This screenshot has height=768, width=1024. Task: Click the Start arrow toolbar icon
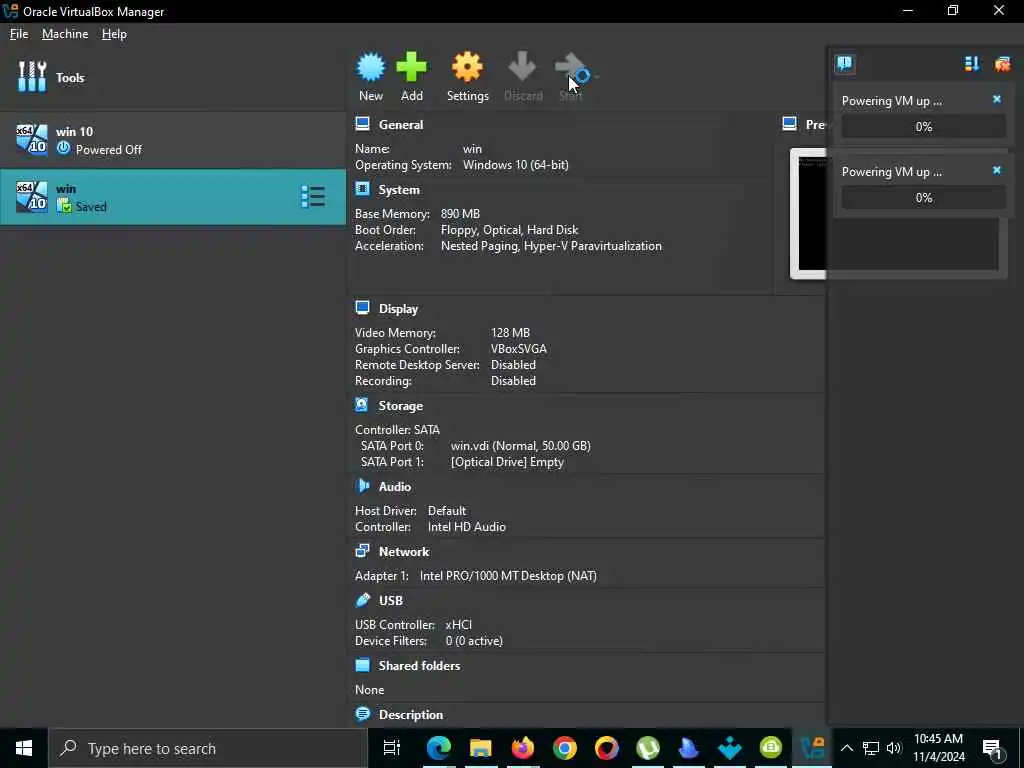(x=570, y=67)
